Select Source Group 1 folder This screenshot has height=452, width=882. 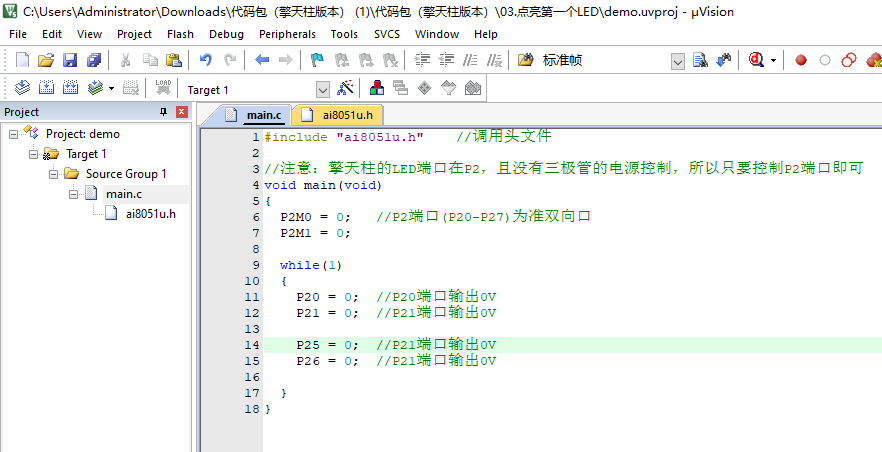[126, 174]
